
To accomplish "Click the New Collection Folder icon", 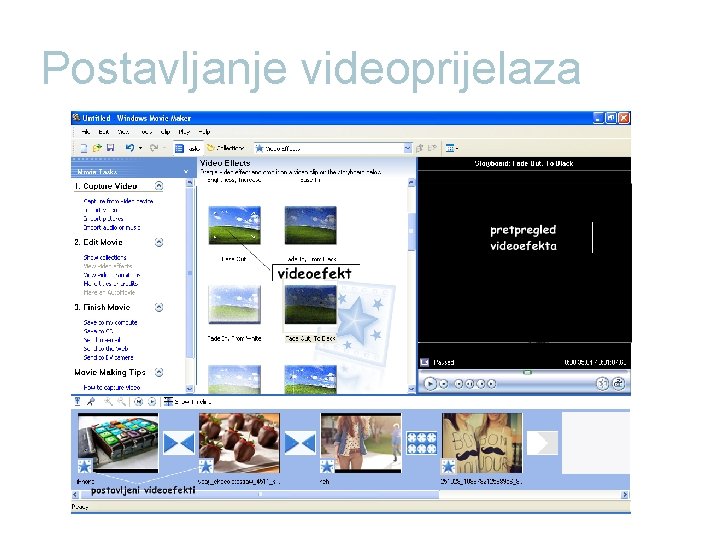I will point(432,148).
